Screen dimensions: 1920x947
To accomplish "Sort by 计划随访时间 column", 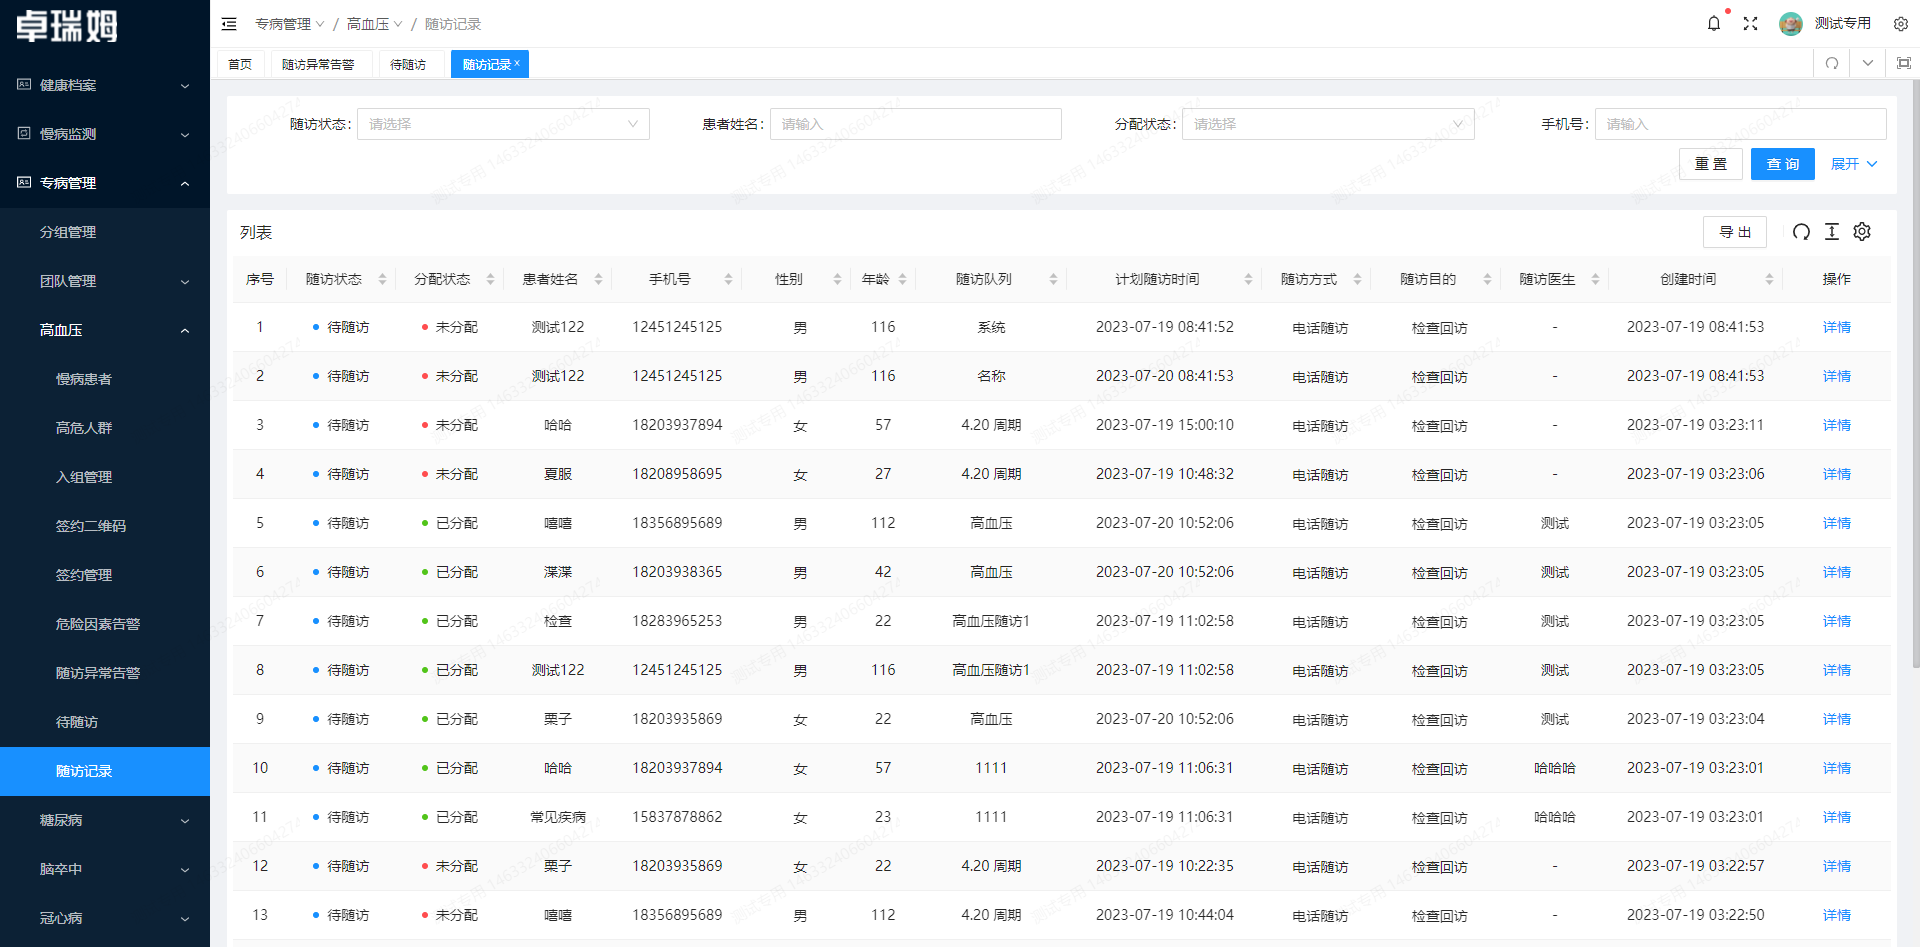I will click(x=1248, y=279).
